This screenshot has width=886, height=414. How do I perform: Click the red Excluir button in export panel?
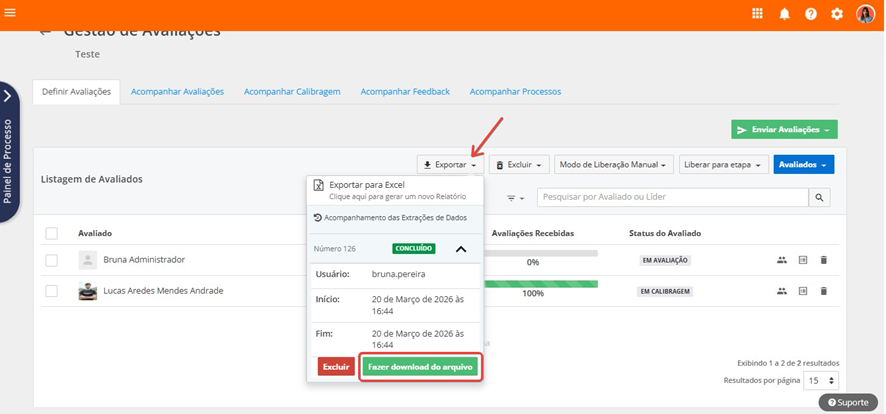click(336, 367)
